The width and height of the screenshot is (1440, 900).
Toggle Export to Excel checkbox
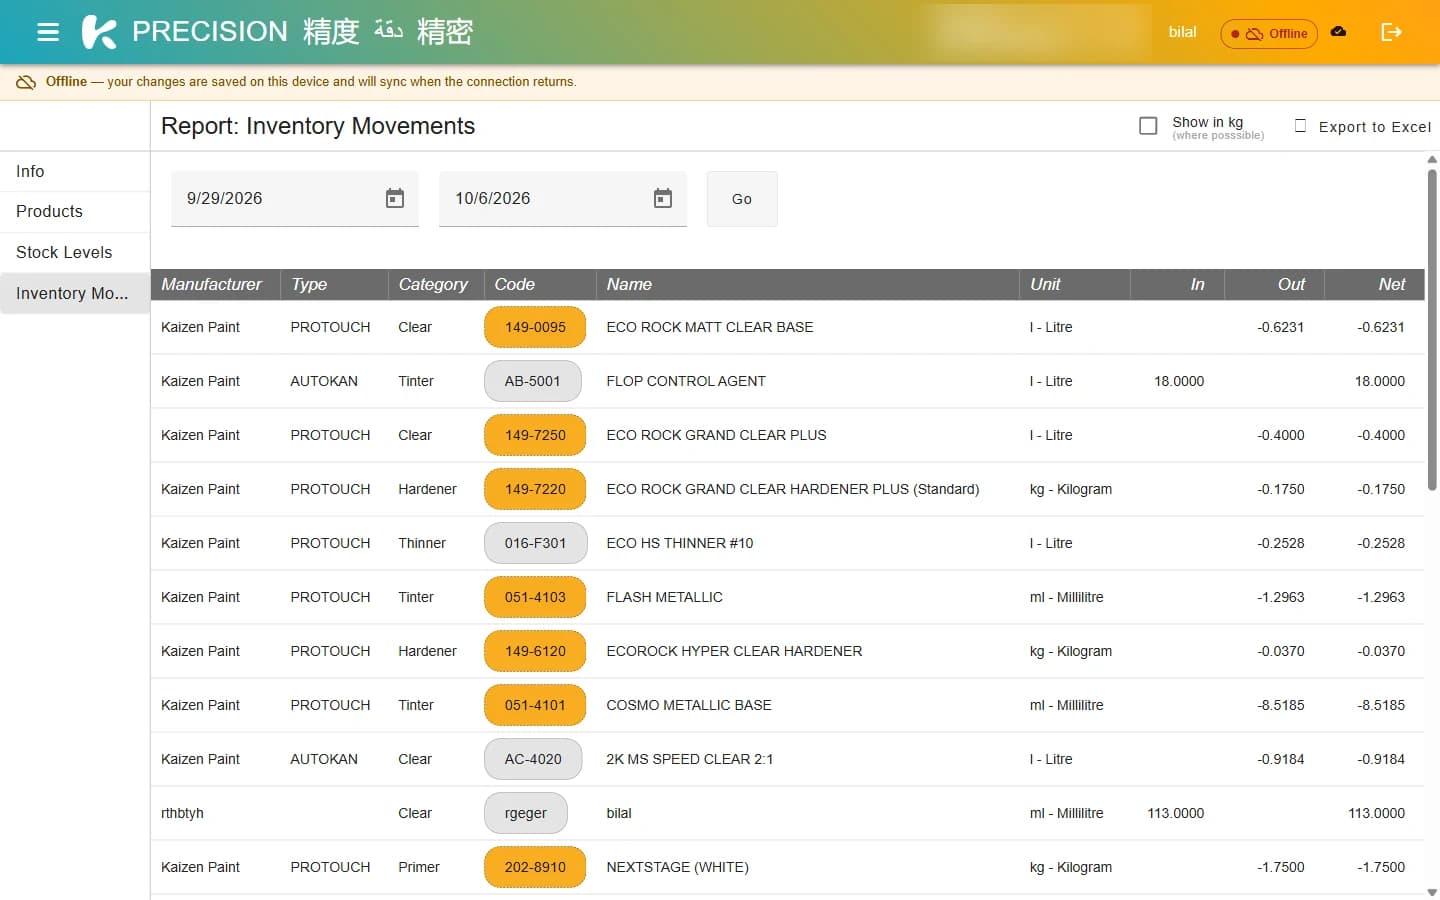1300,126
